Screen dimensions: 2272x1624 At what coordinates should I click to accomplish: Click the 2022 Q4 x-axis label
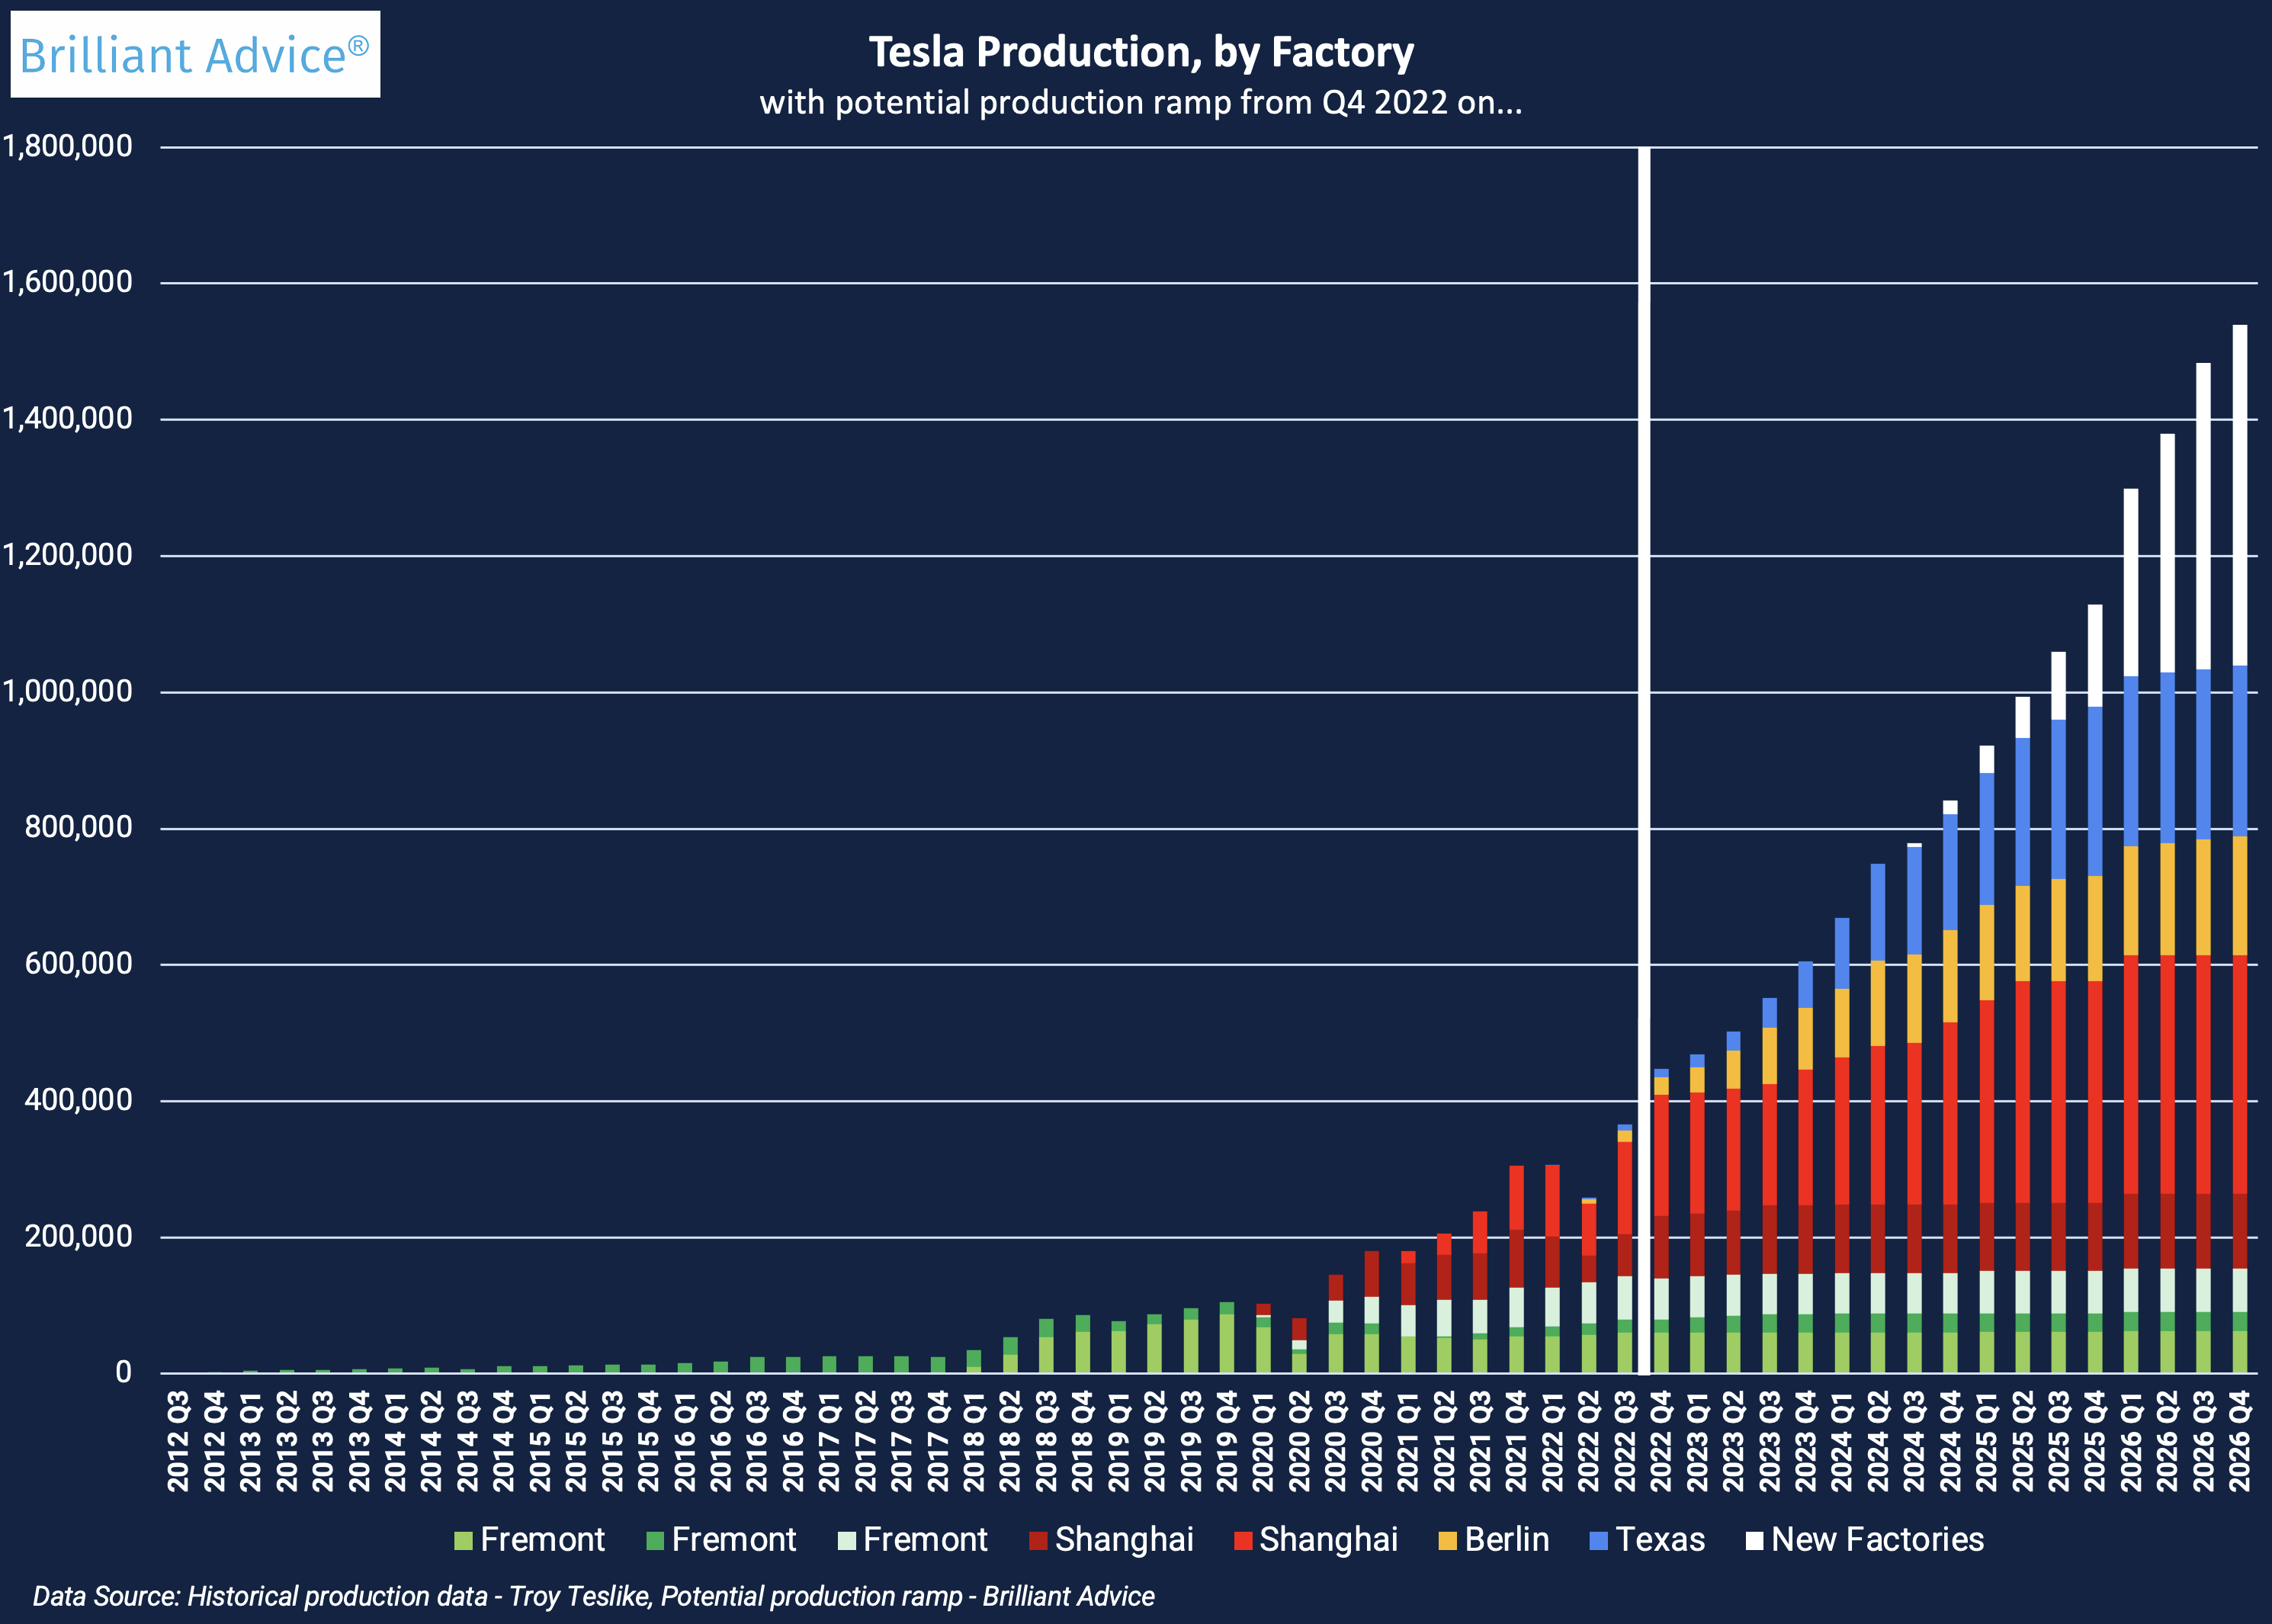coord(1661,1441)
